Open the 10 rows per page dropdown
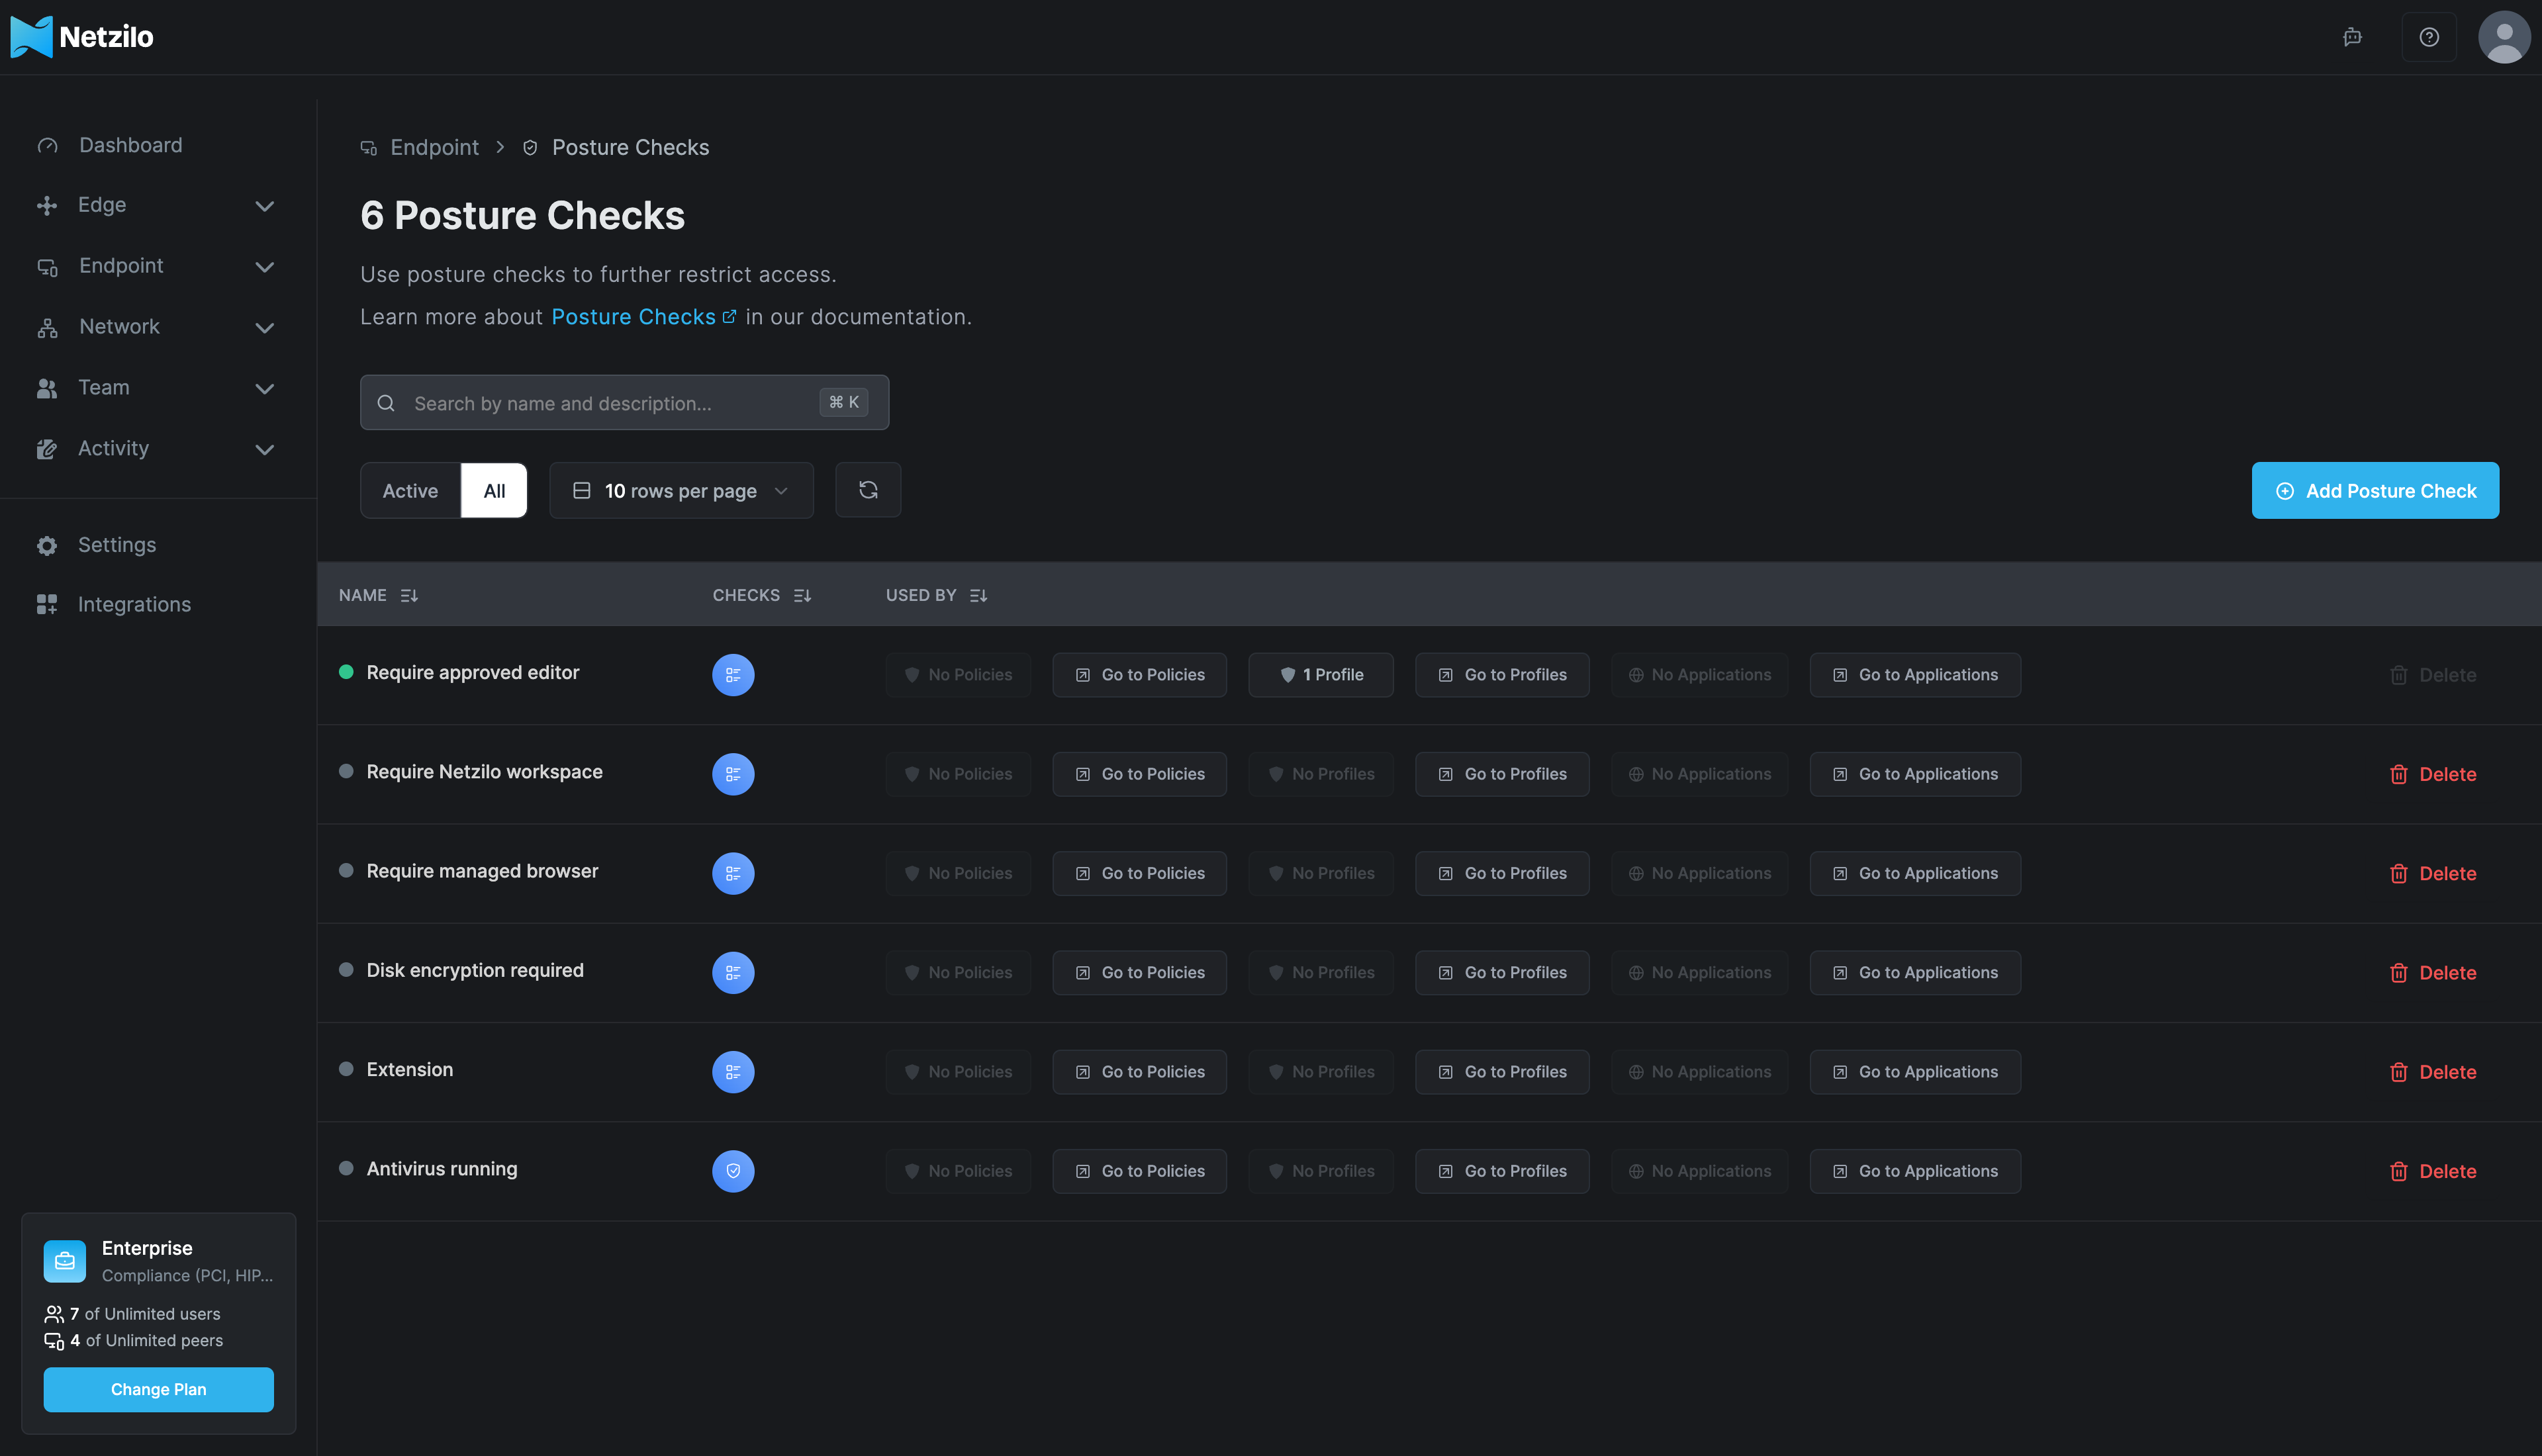This screenshot has height=1456, width=2542. pyautogui.click(x=681, y=490)
